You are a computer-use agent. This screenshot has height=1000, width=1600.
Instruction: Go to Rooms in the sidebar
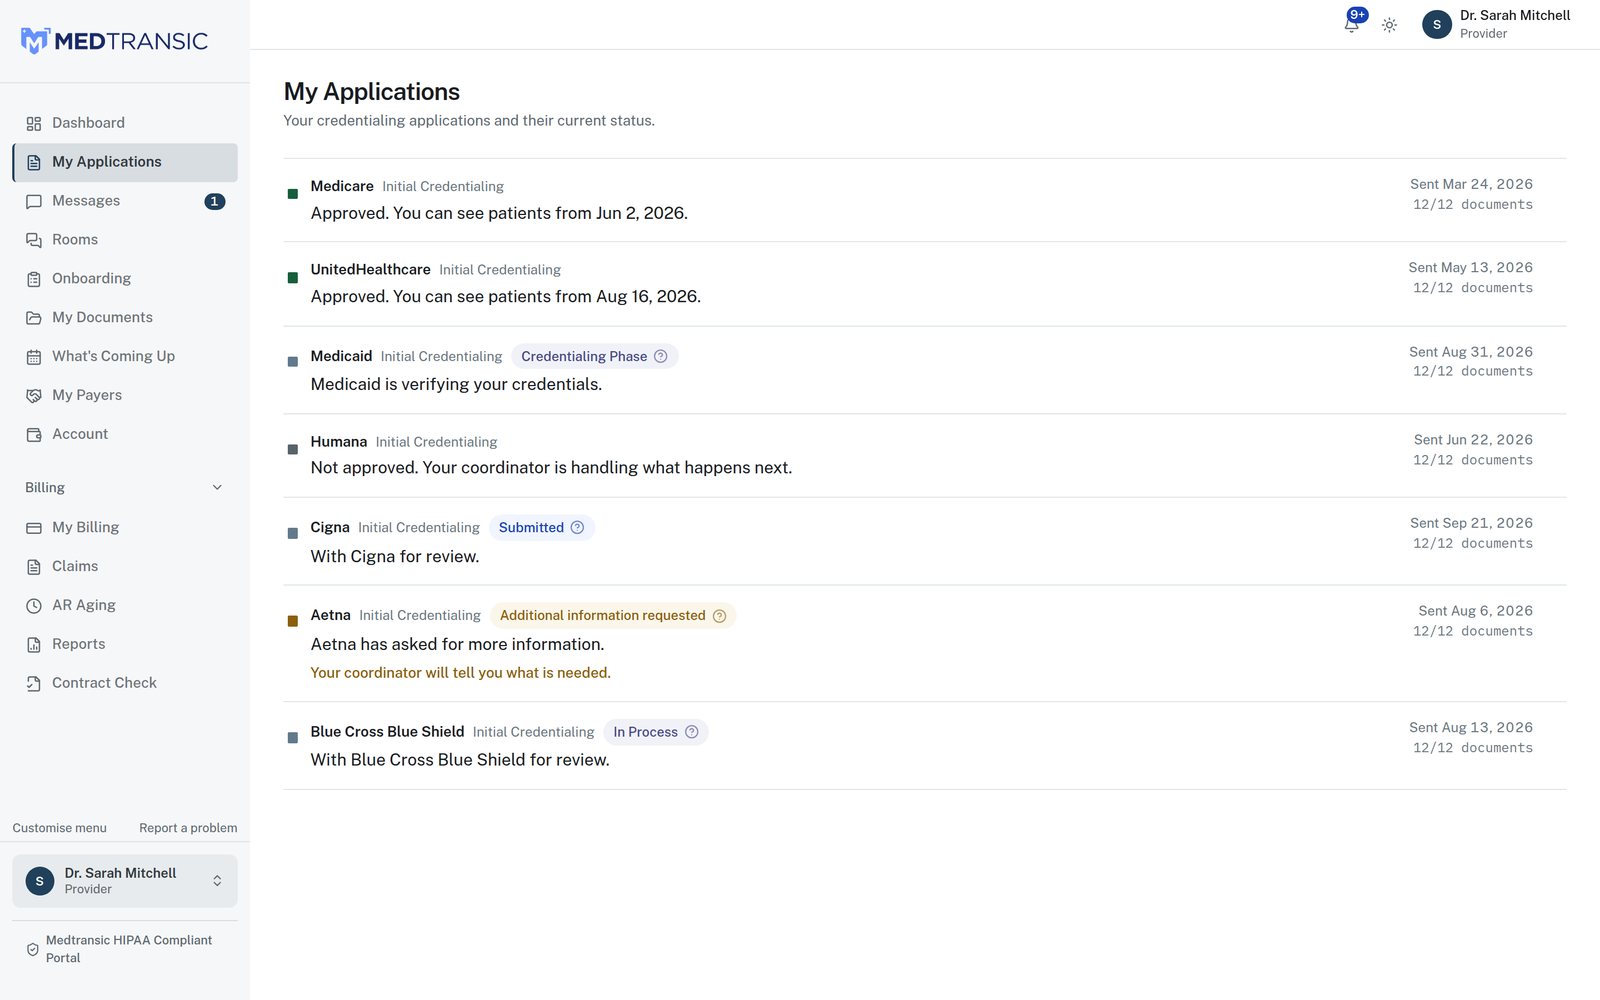125,240
